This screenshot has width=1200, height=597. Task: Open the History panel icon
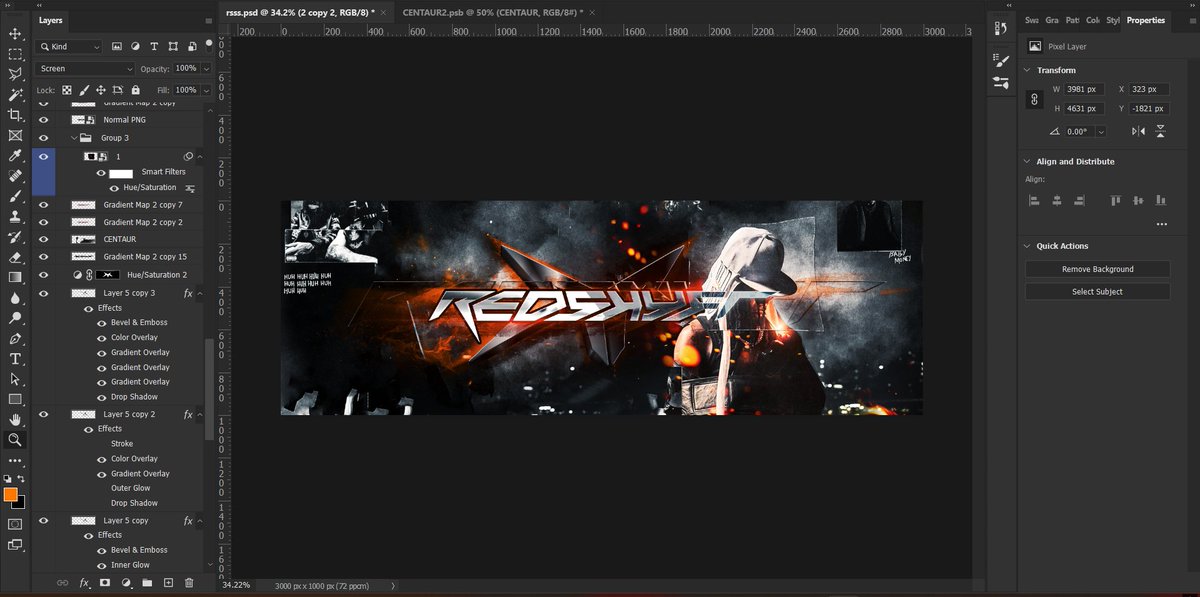[x=1001, y=29]
